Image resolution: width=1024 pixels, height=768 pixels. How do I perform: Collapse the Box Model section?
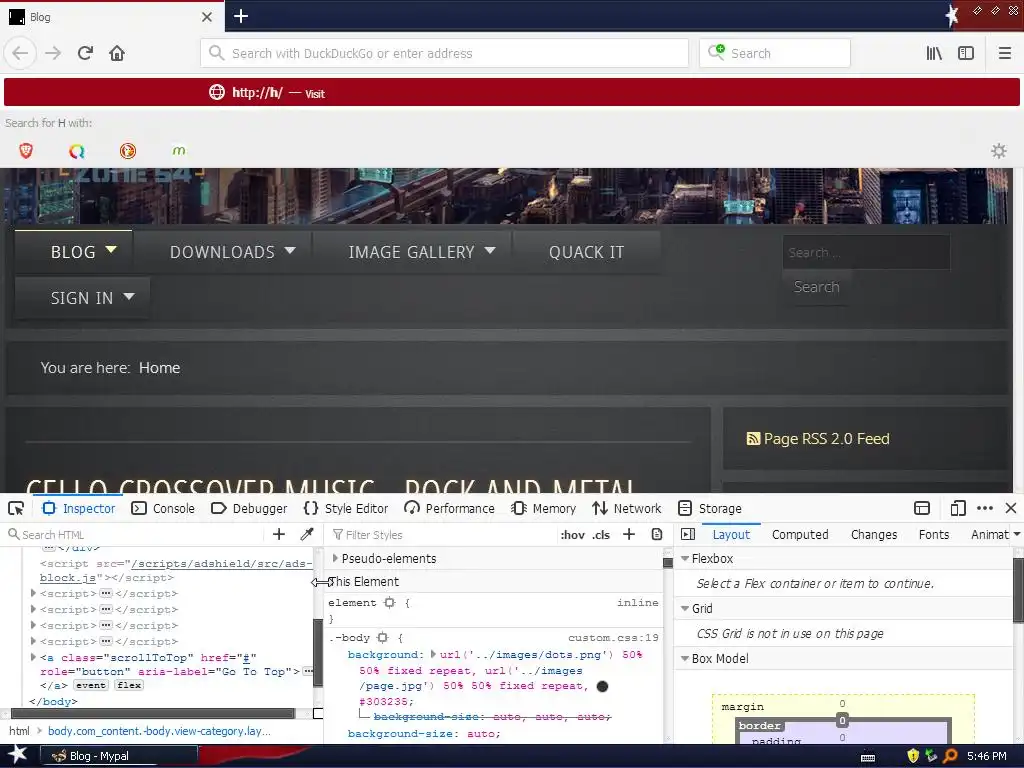point(685,658)
